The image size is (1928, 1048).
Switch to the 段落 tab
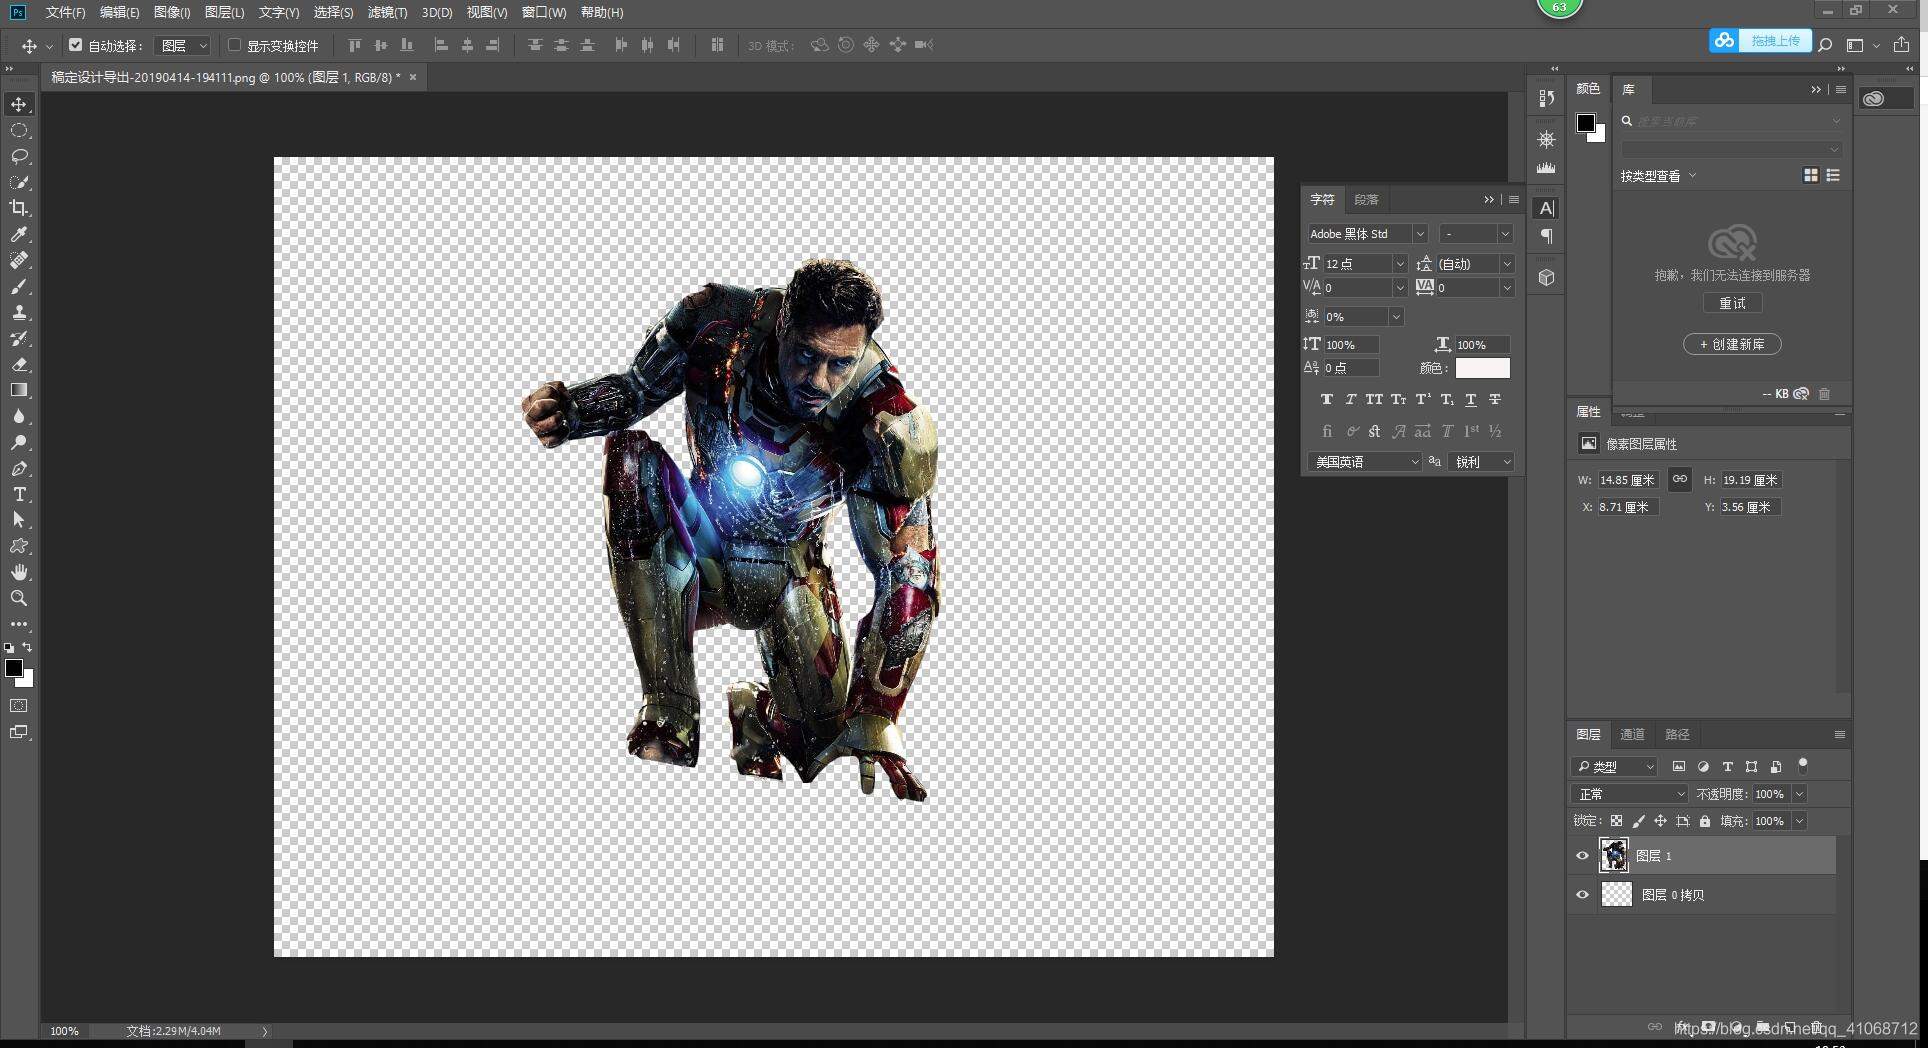1366,200
